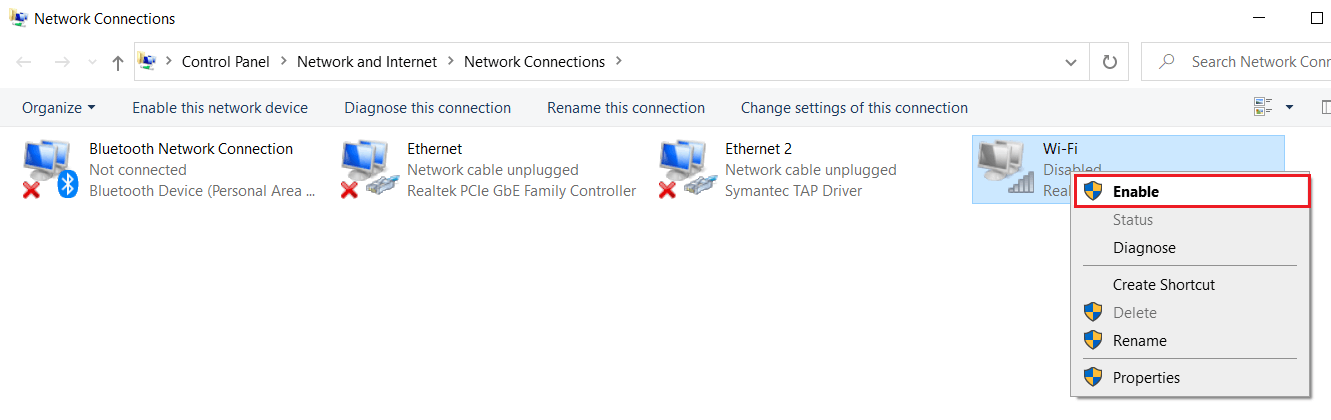Expand the address bar history dropdown
The image size is (1331, 420).
coord(1071,62)
